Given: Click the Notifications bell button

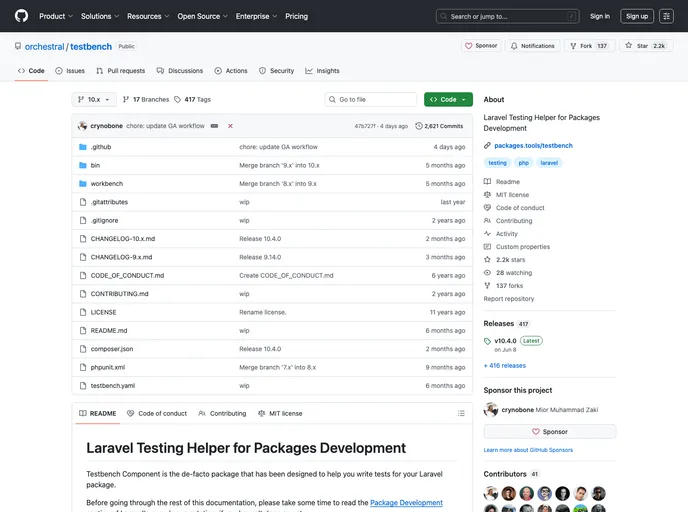Looking at the screenshot, I should point(532,46).
